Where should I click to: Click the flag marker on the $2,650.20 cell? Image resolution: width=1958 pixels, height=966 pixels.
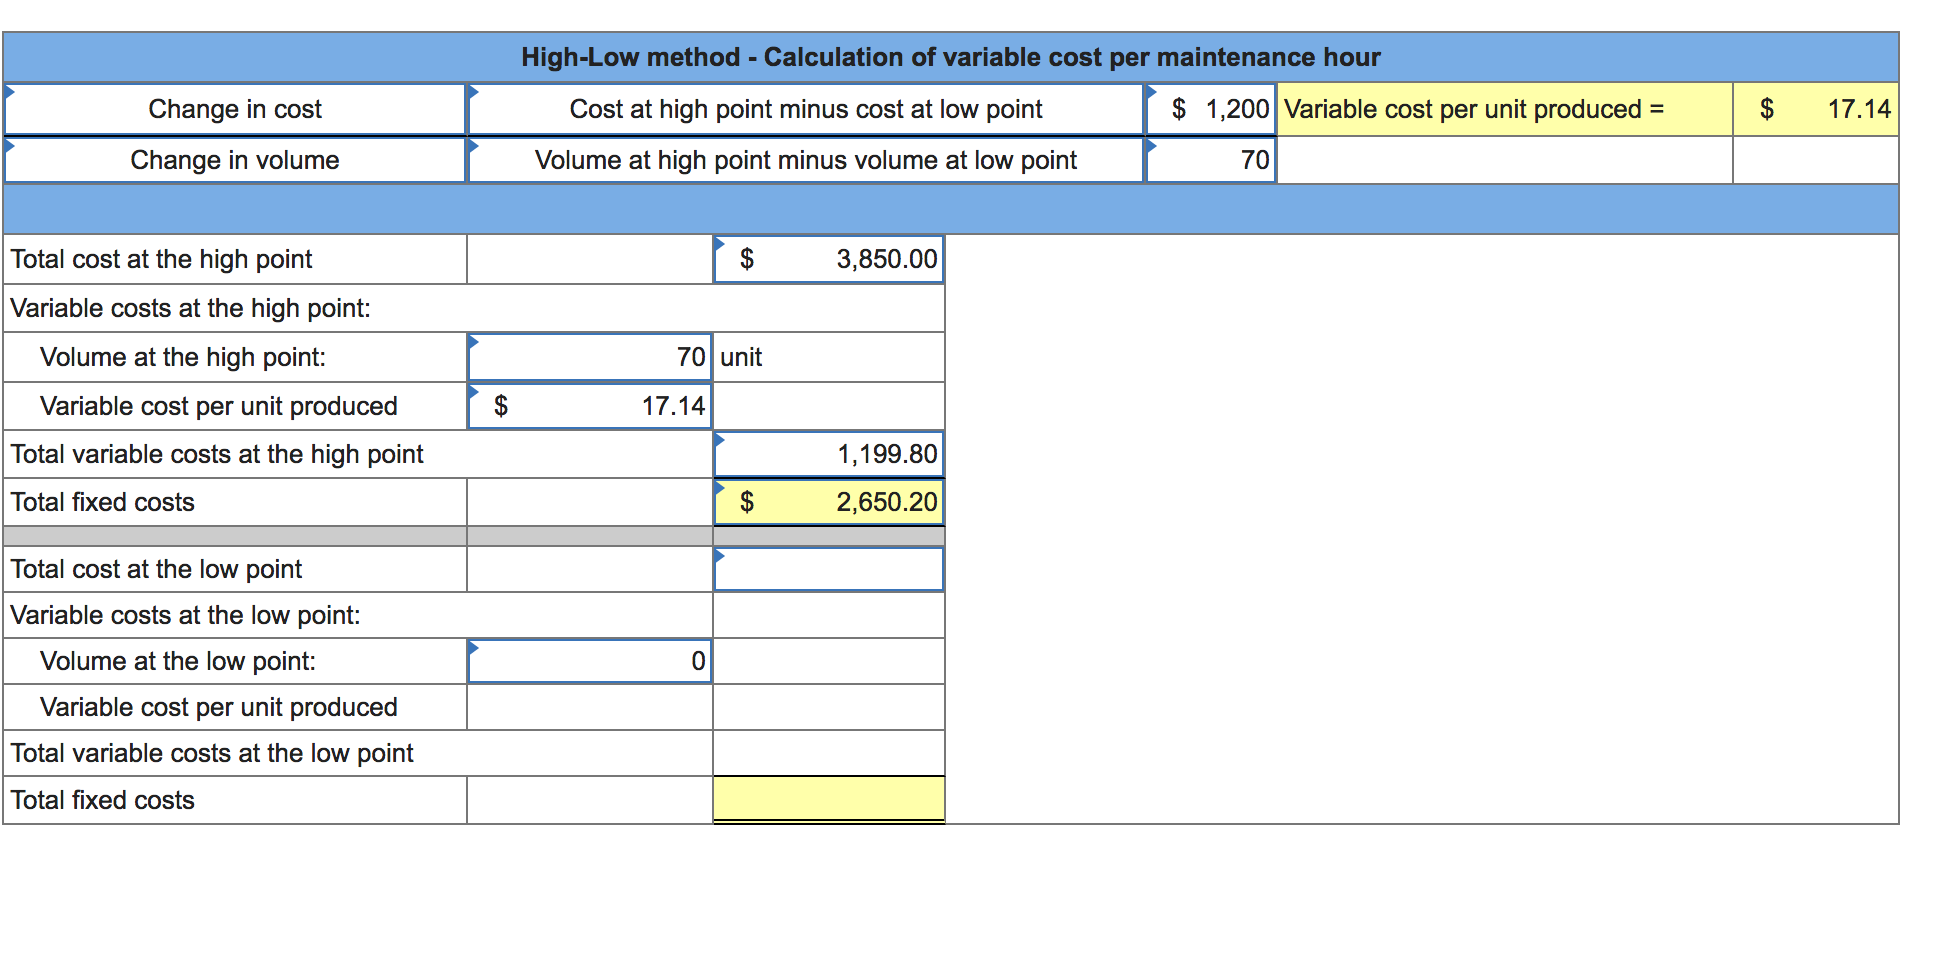point(720,487)
